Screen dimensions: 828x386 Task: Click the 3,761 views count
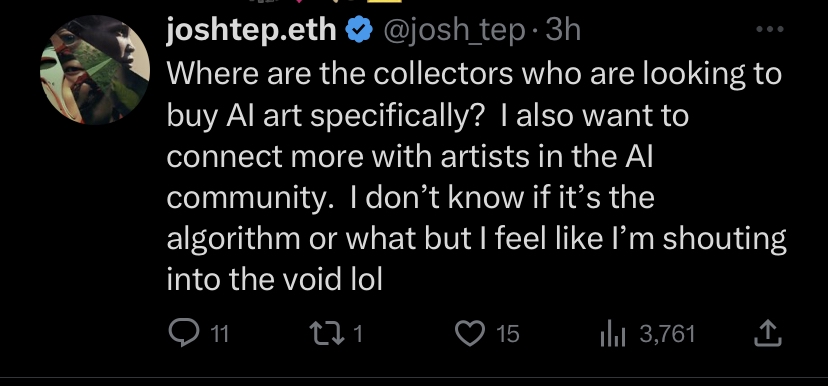(x=667, y=334)
